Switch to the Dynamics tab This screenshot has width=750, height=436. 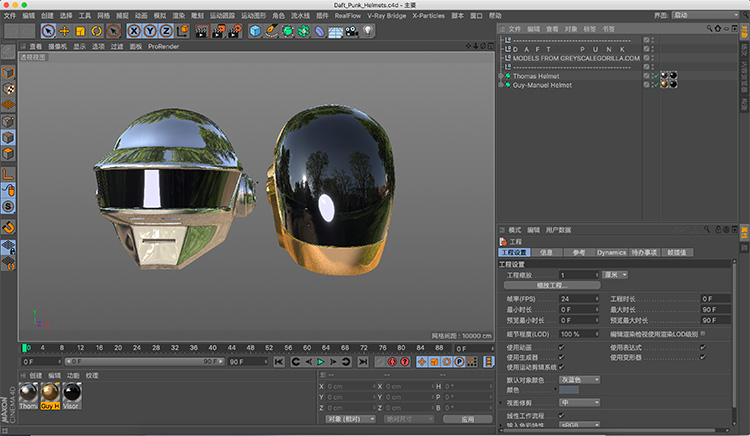point(611,252)
